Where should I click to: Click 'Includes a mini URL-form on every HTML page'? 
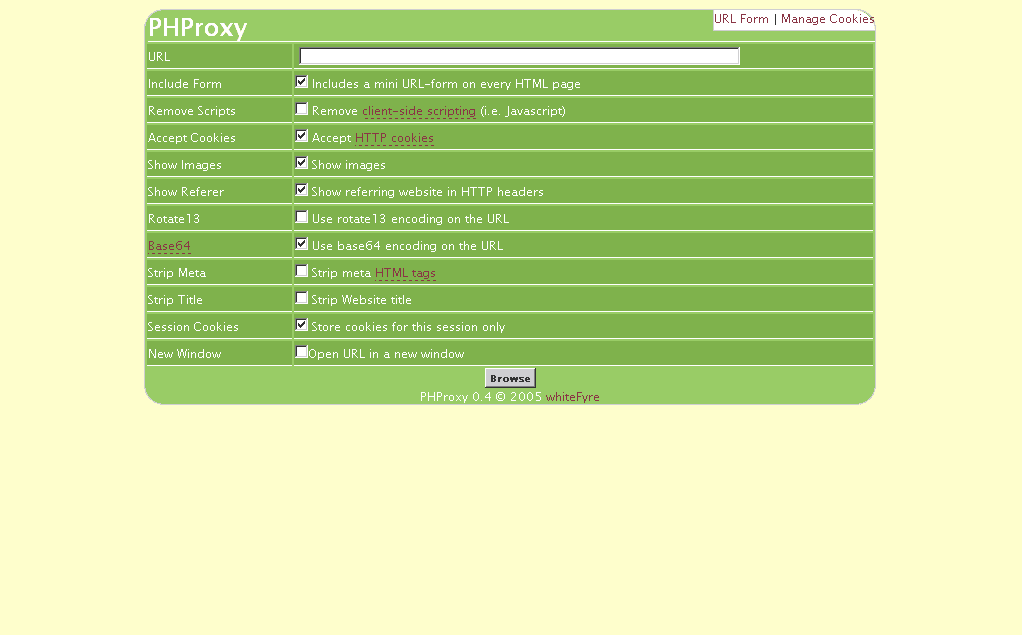click(x=446, y=84)
